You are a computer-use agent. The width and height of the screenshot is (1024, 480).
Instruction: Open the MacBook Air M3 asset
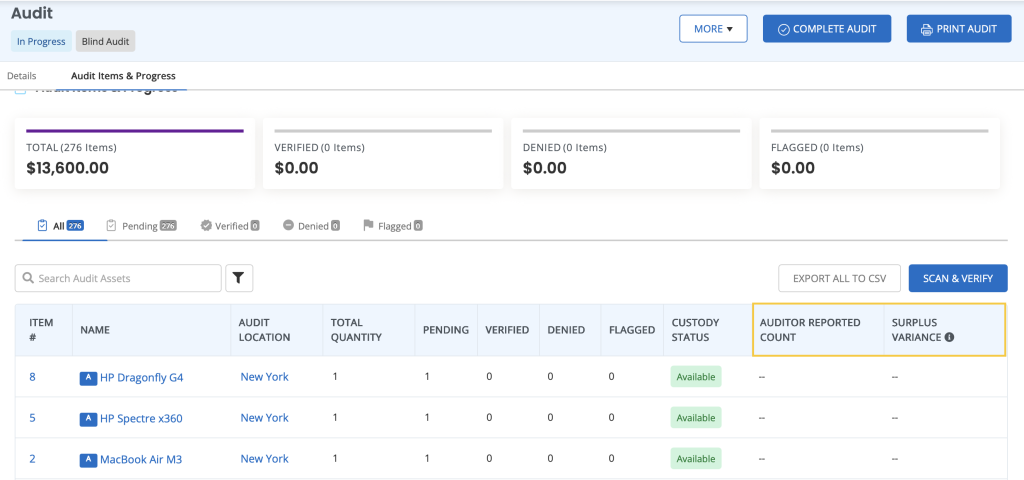140,460
